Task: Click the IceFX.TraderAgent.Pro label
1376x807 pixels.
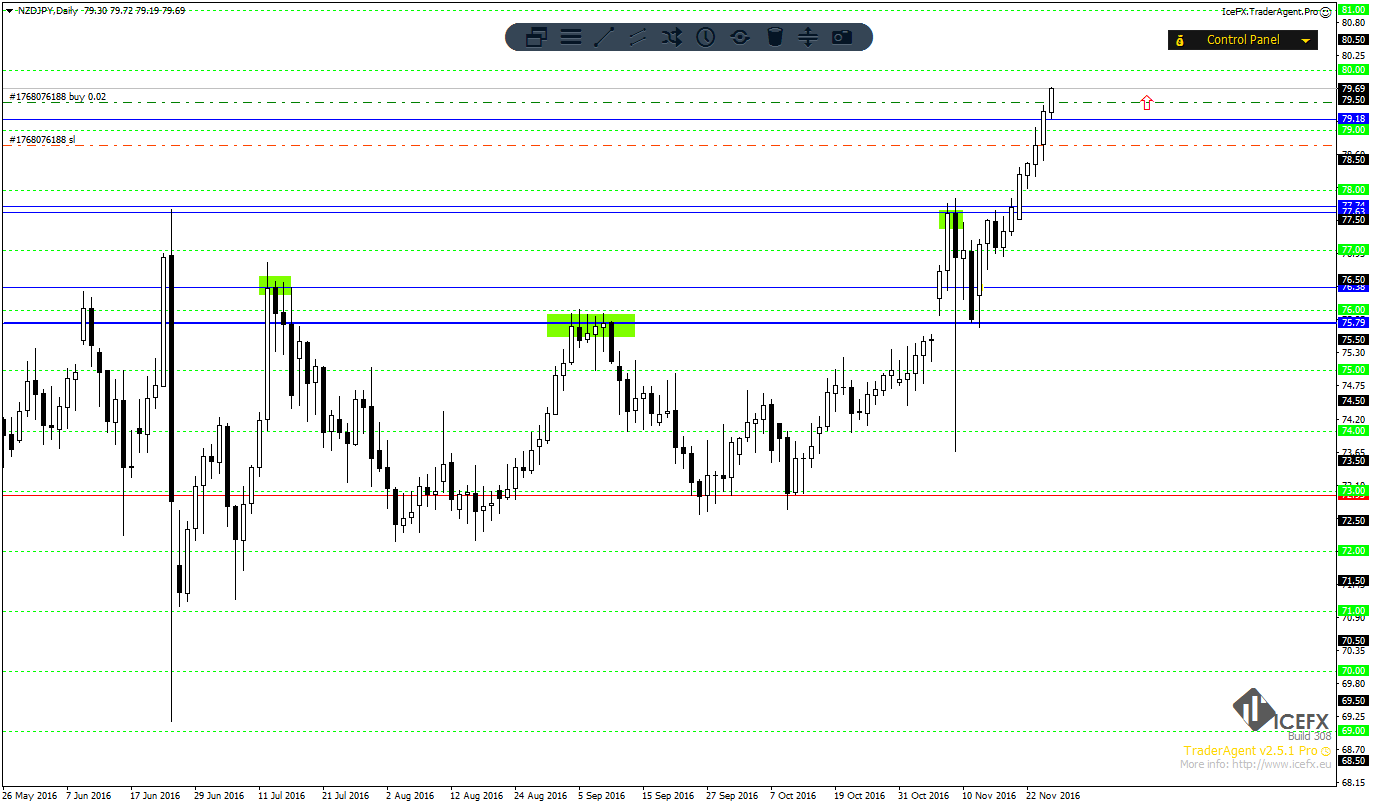Action: tap(1270, 12)
